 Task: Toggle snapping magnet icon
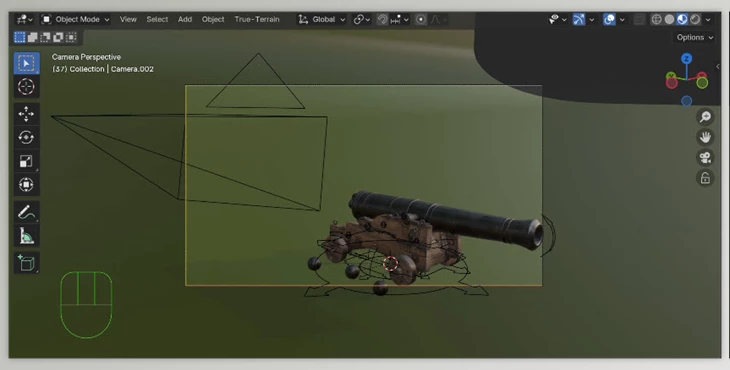point(382,20)
